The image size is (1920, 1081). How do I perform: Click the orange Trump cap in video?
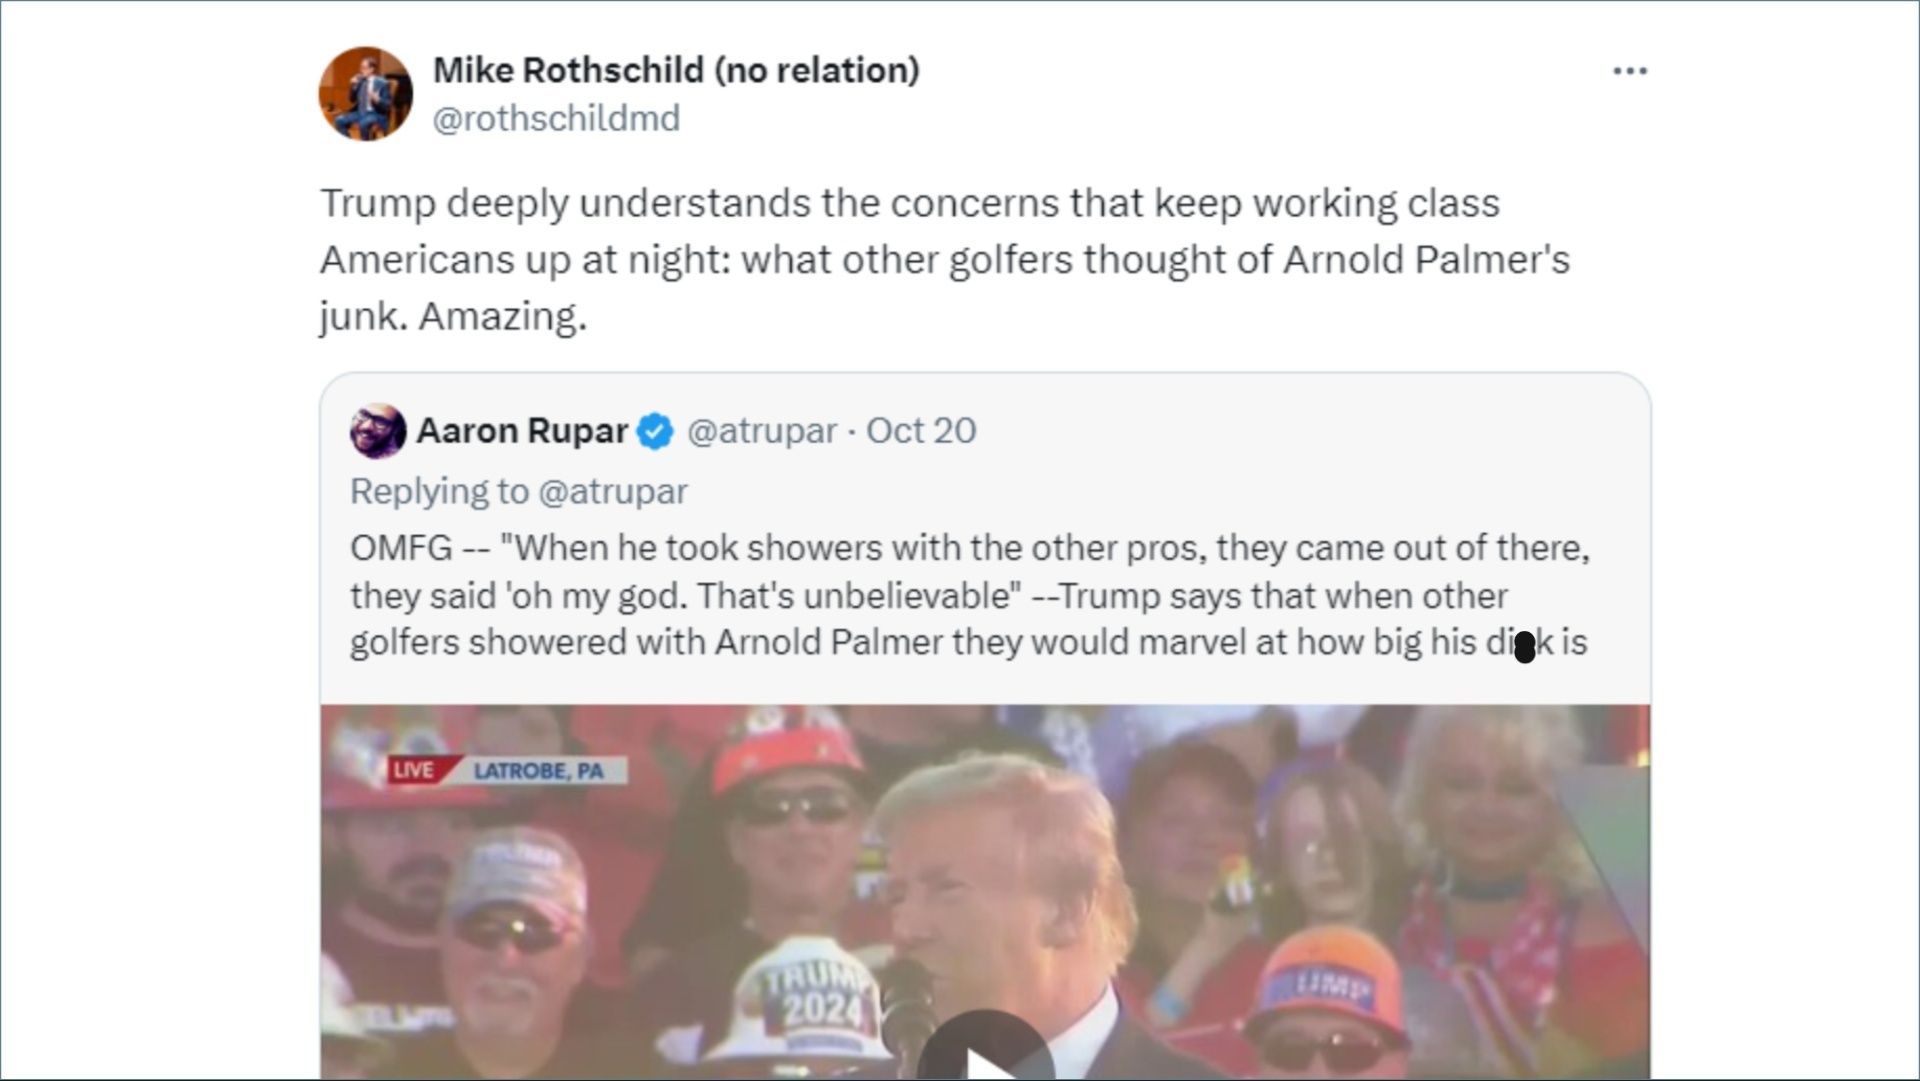(1330, 982)
